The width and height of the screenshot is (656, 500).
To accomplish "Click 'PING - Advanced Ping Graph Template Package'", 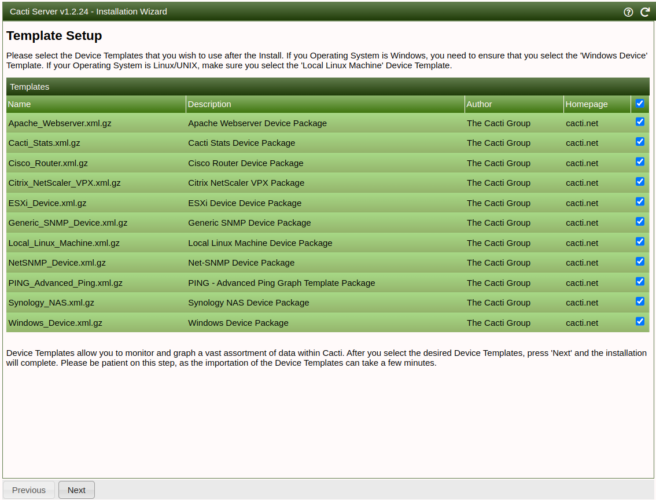I will [282, 283].
